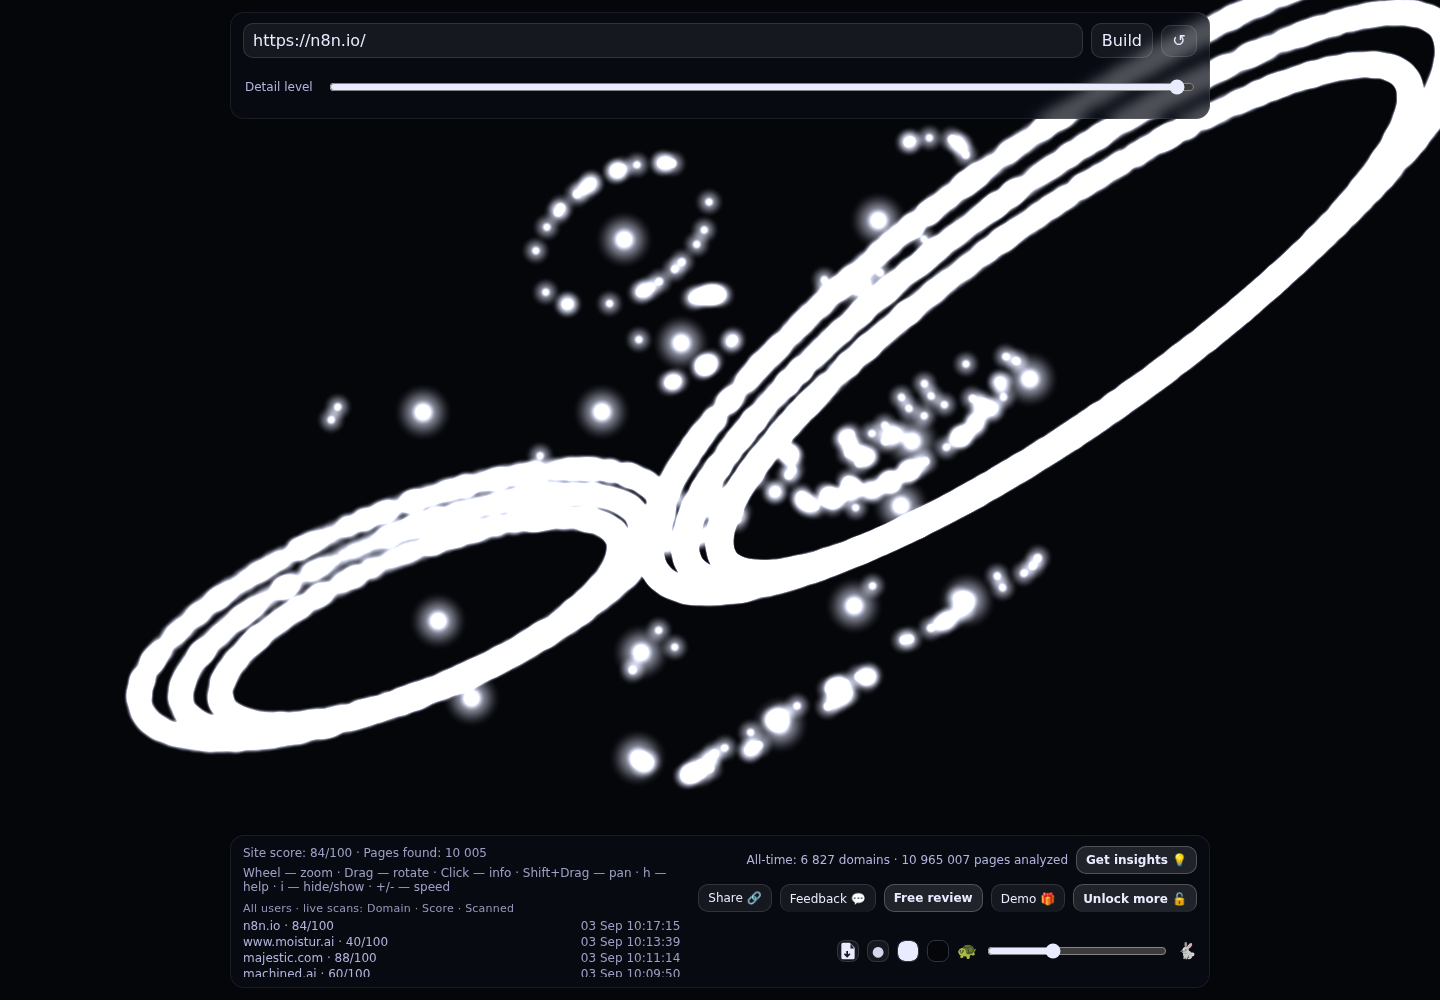
Task: Click the 03 Sep 10:13:39 timestamp
Action: coord(630,942)
